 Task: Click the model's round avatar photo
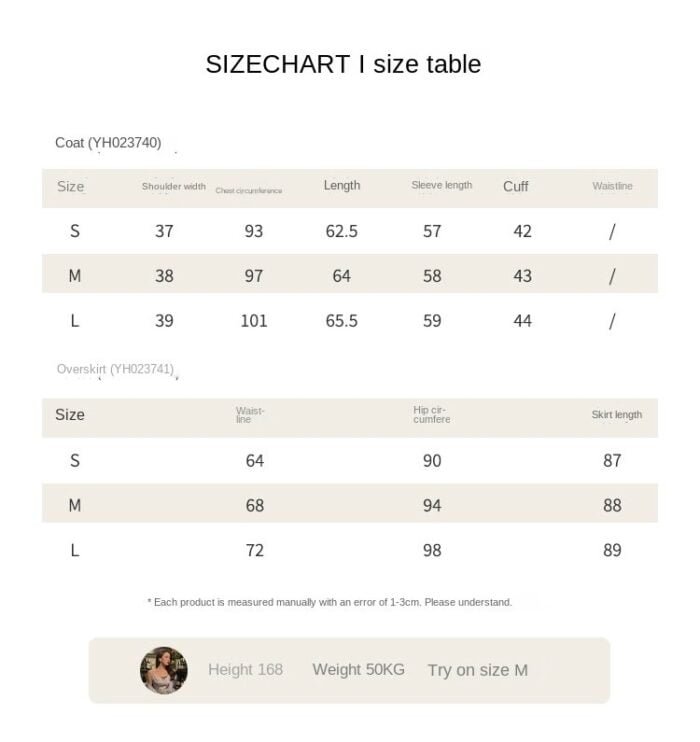(x=163, y=670)
